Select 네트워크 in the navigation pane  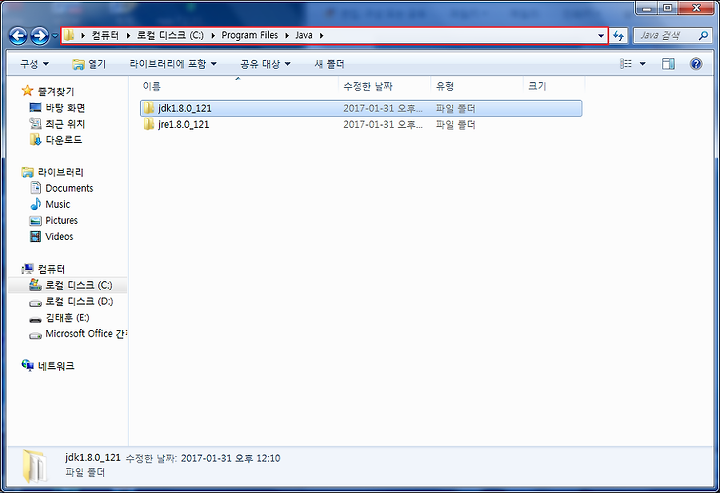(x=56, y=366)
